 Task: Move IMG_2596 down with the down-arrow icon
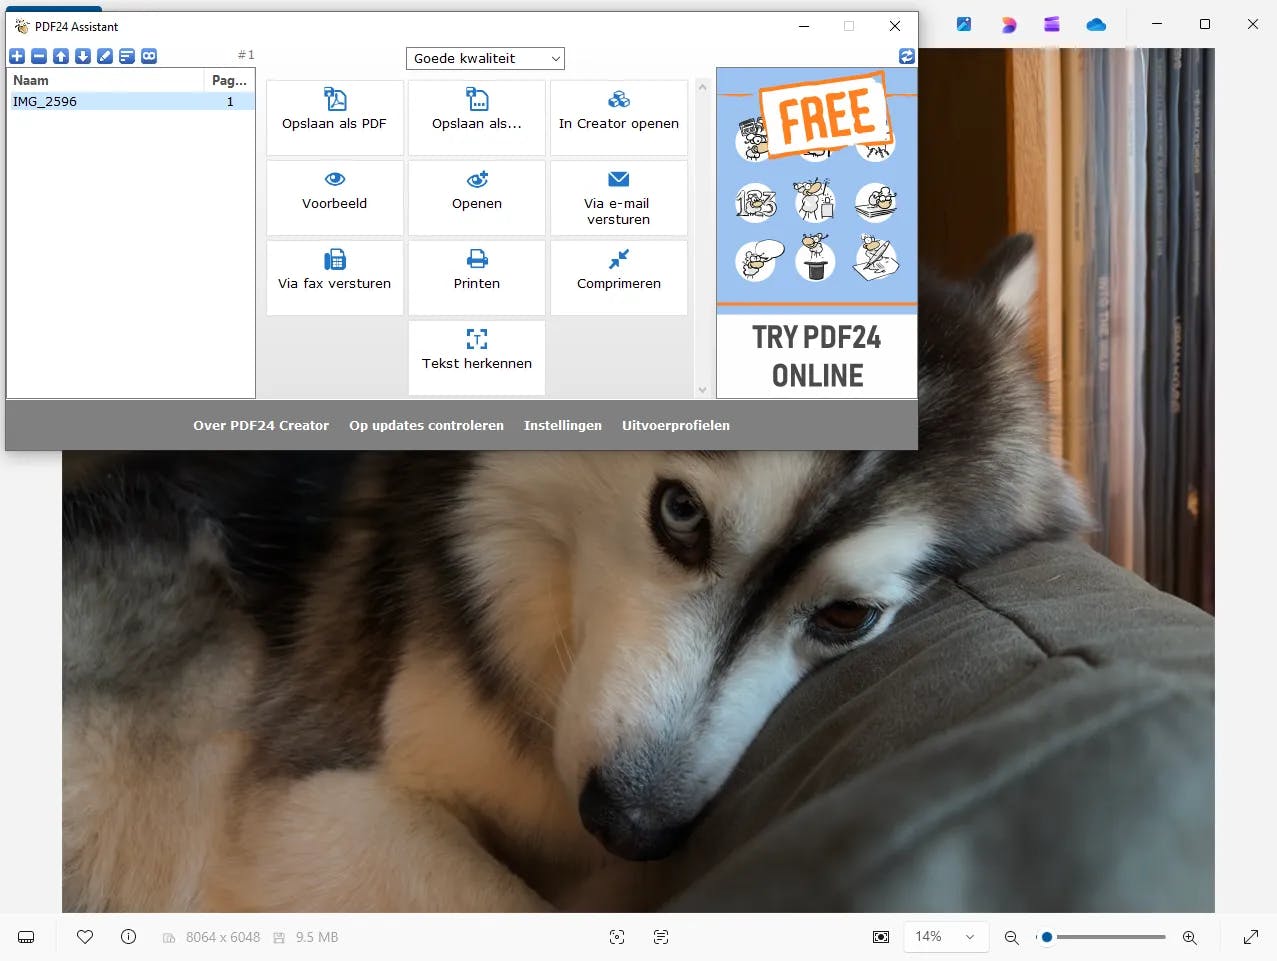(83, 56)
